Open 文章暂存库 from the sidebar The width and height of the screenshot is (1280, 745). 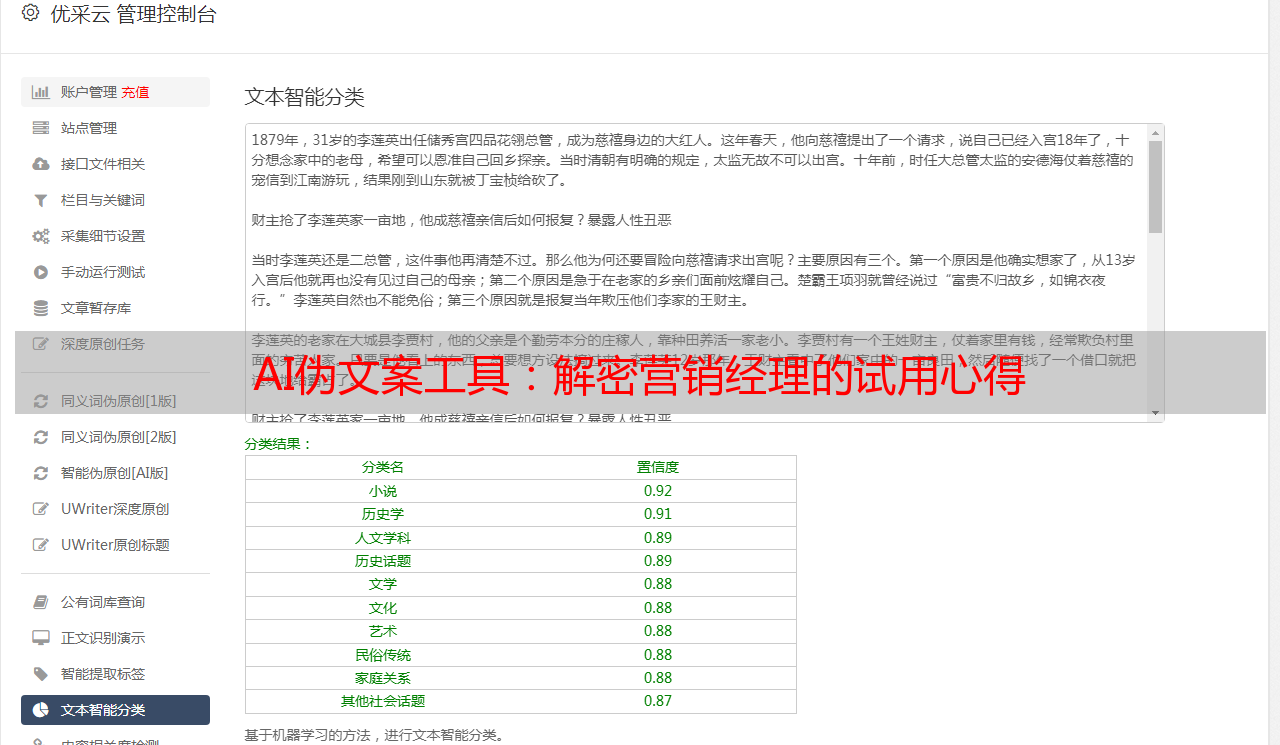[x=115, y=308]
